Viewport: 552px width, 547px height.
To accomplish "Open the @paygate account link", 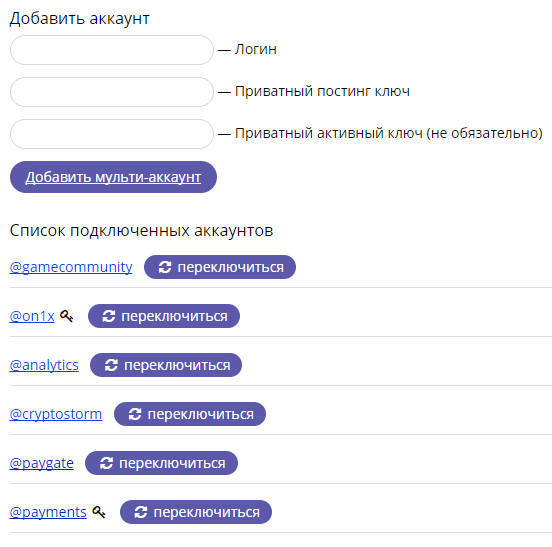I will point(42,463).
